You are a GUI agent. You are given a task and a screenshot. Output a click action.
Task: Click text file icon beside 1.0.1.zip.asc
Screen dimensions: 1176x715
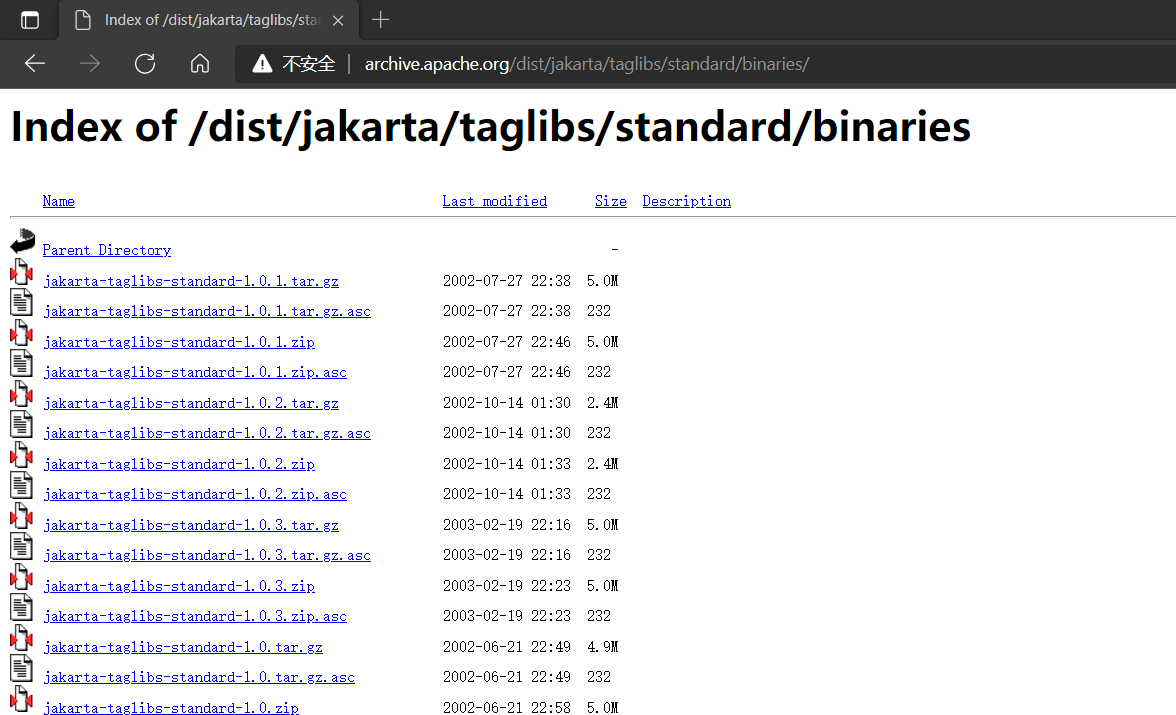tap(22, 362)
